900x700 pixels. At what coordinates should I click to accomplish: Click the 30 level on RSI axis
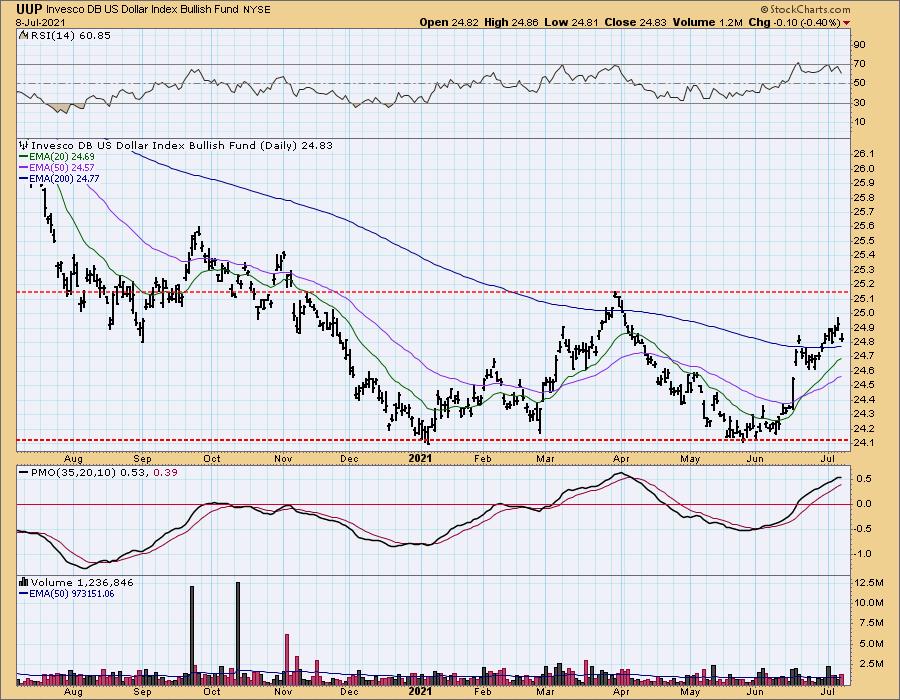(x=859, y=103)
